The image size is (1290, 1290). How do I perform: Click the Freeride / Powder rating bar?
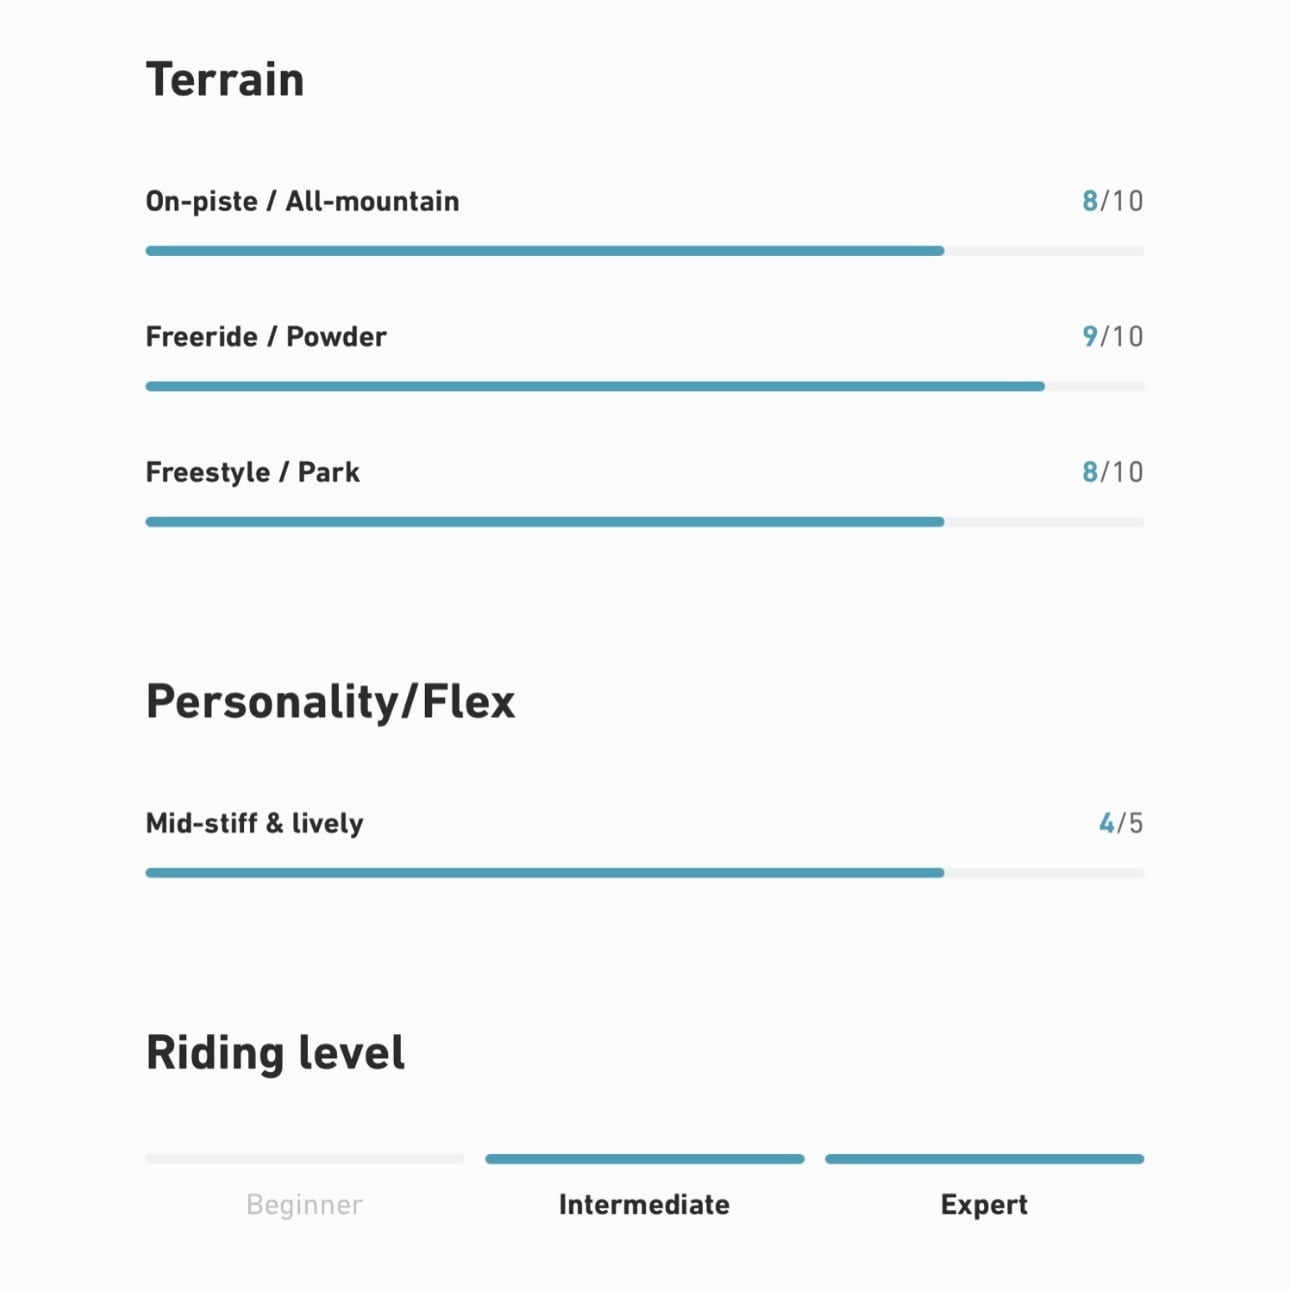pyautogui.click(x=644, y=386)
